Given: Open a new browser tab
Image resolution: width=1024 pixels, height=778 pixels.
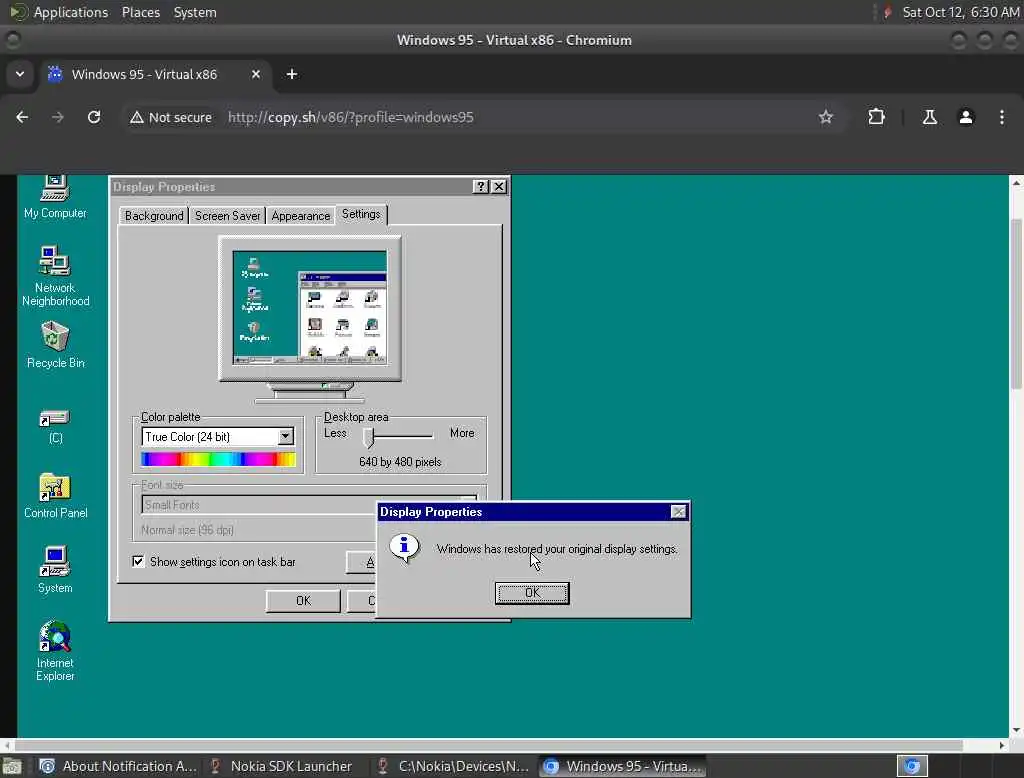Looking at the screenshot, I should (x=292, y=74).
